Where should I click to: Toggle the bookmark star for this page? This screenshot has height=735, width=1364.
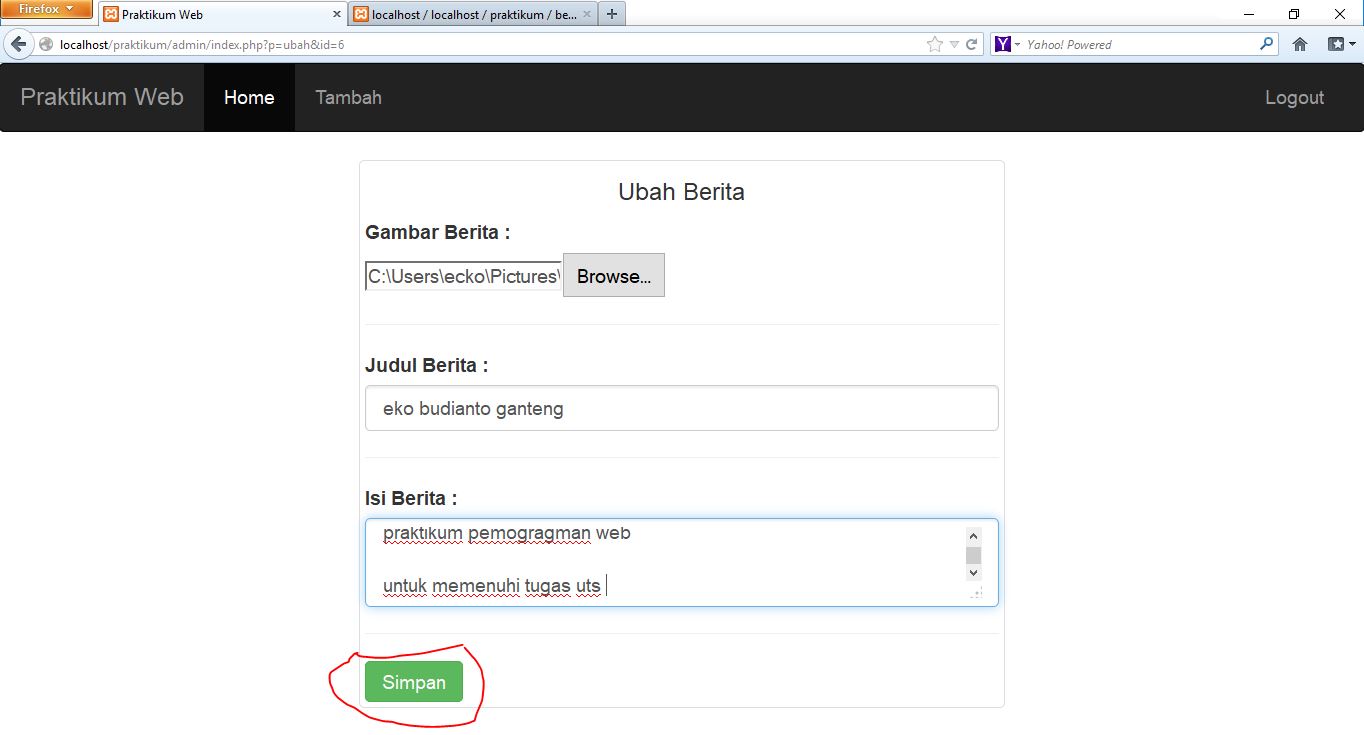934,43
